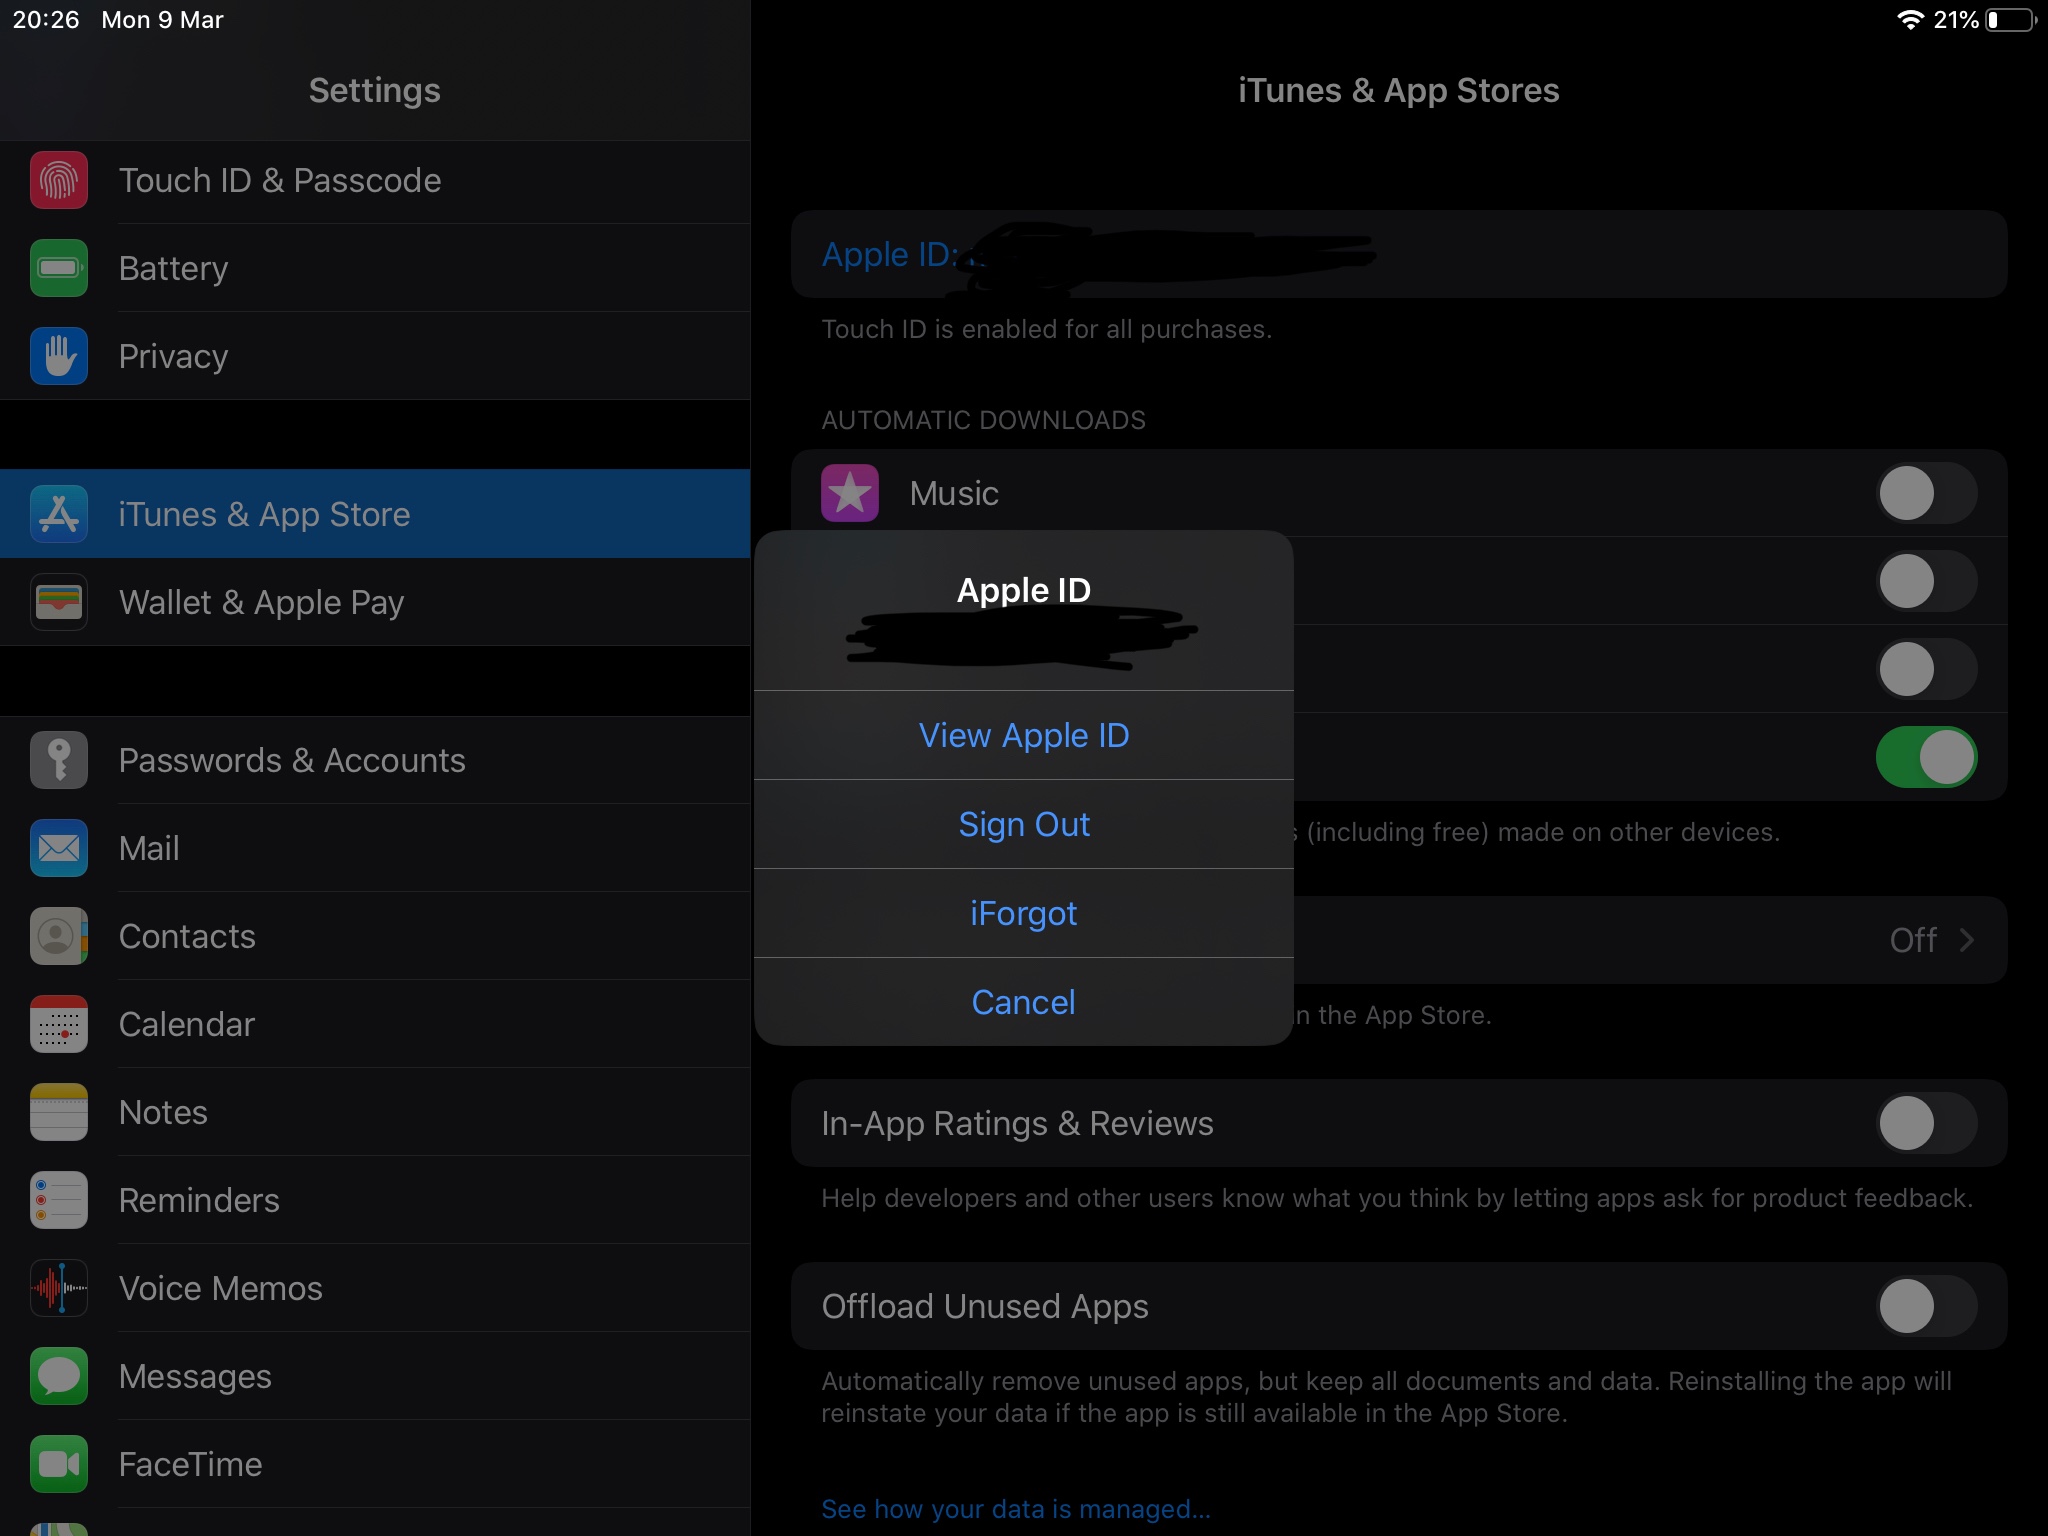2048x1536 pixels.
Task: Cancel the Apple ID dialog
Action: (x=1023, y=1002)
